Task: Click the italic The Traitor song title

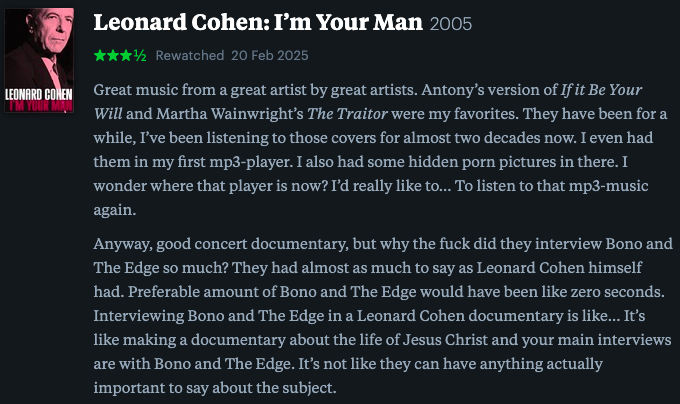Action: click(347, 114)
